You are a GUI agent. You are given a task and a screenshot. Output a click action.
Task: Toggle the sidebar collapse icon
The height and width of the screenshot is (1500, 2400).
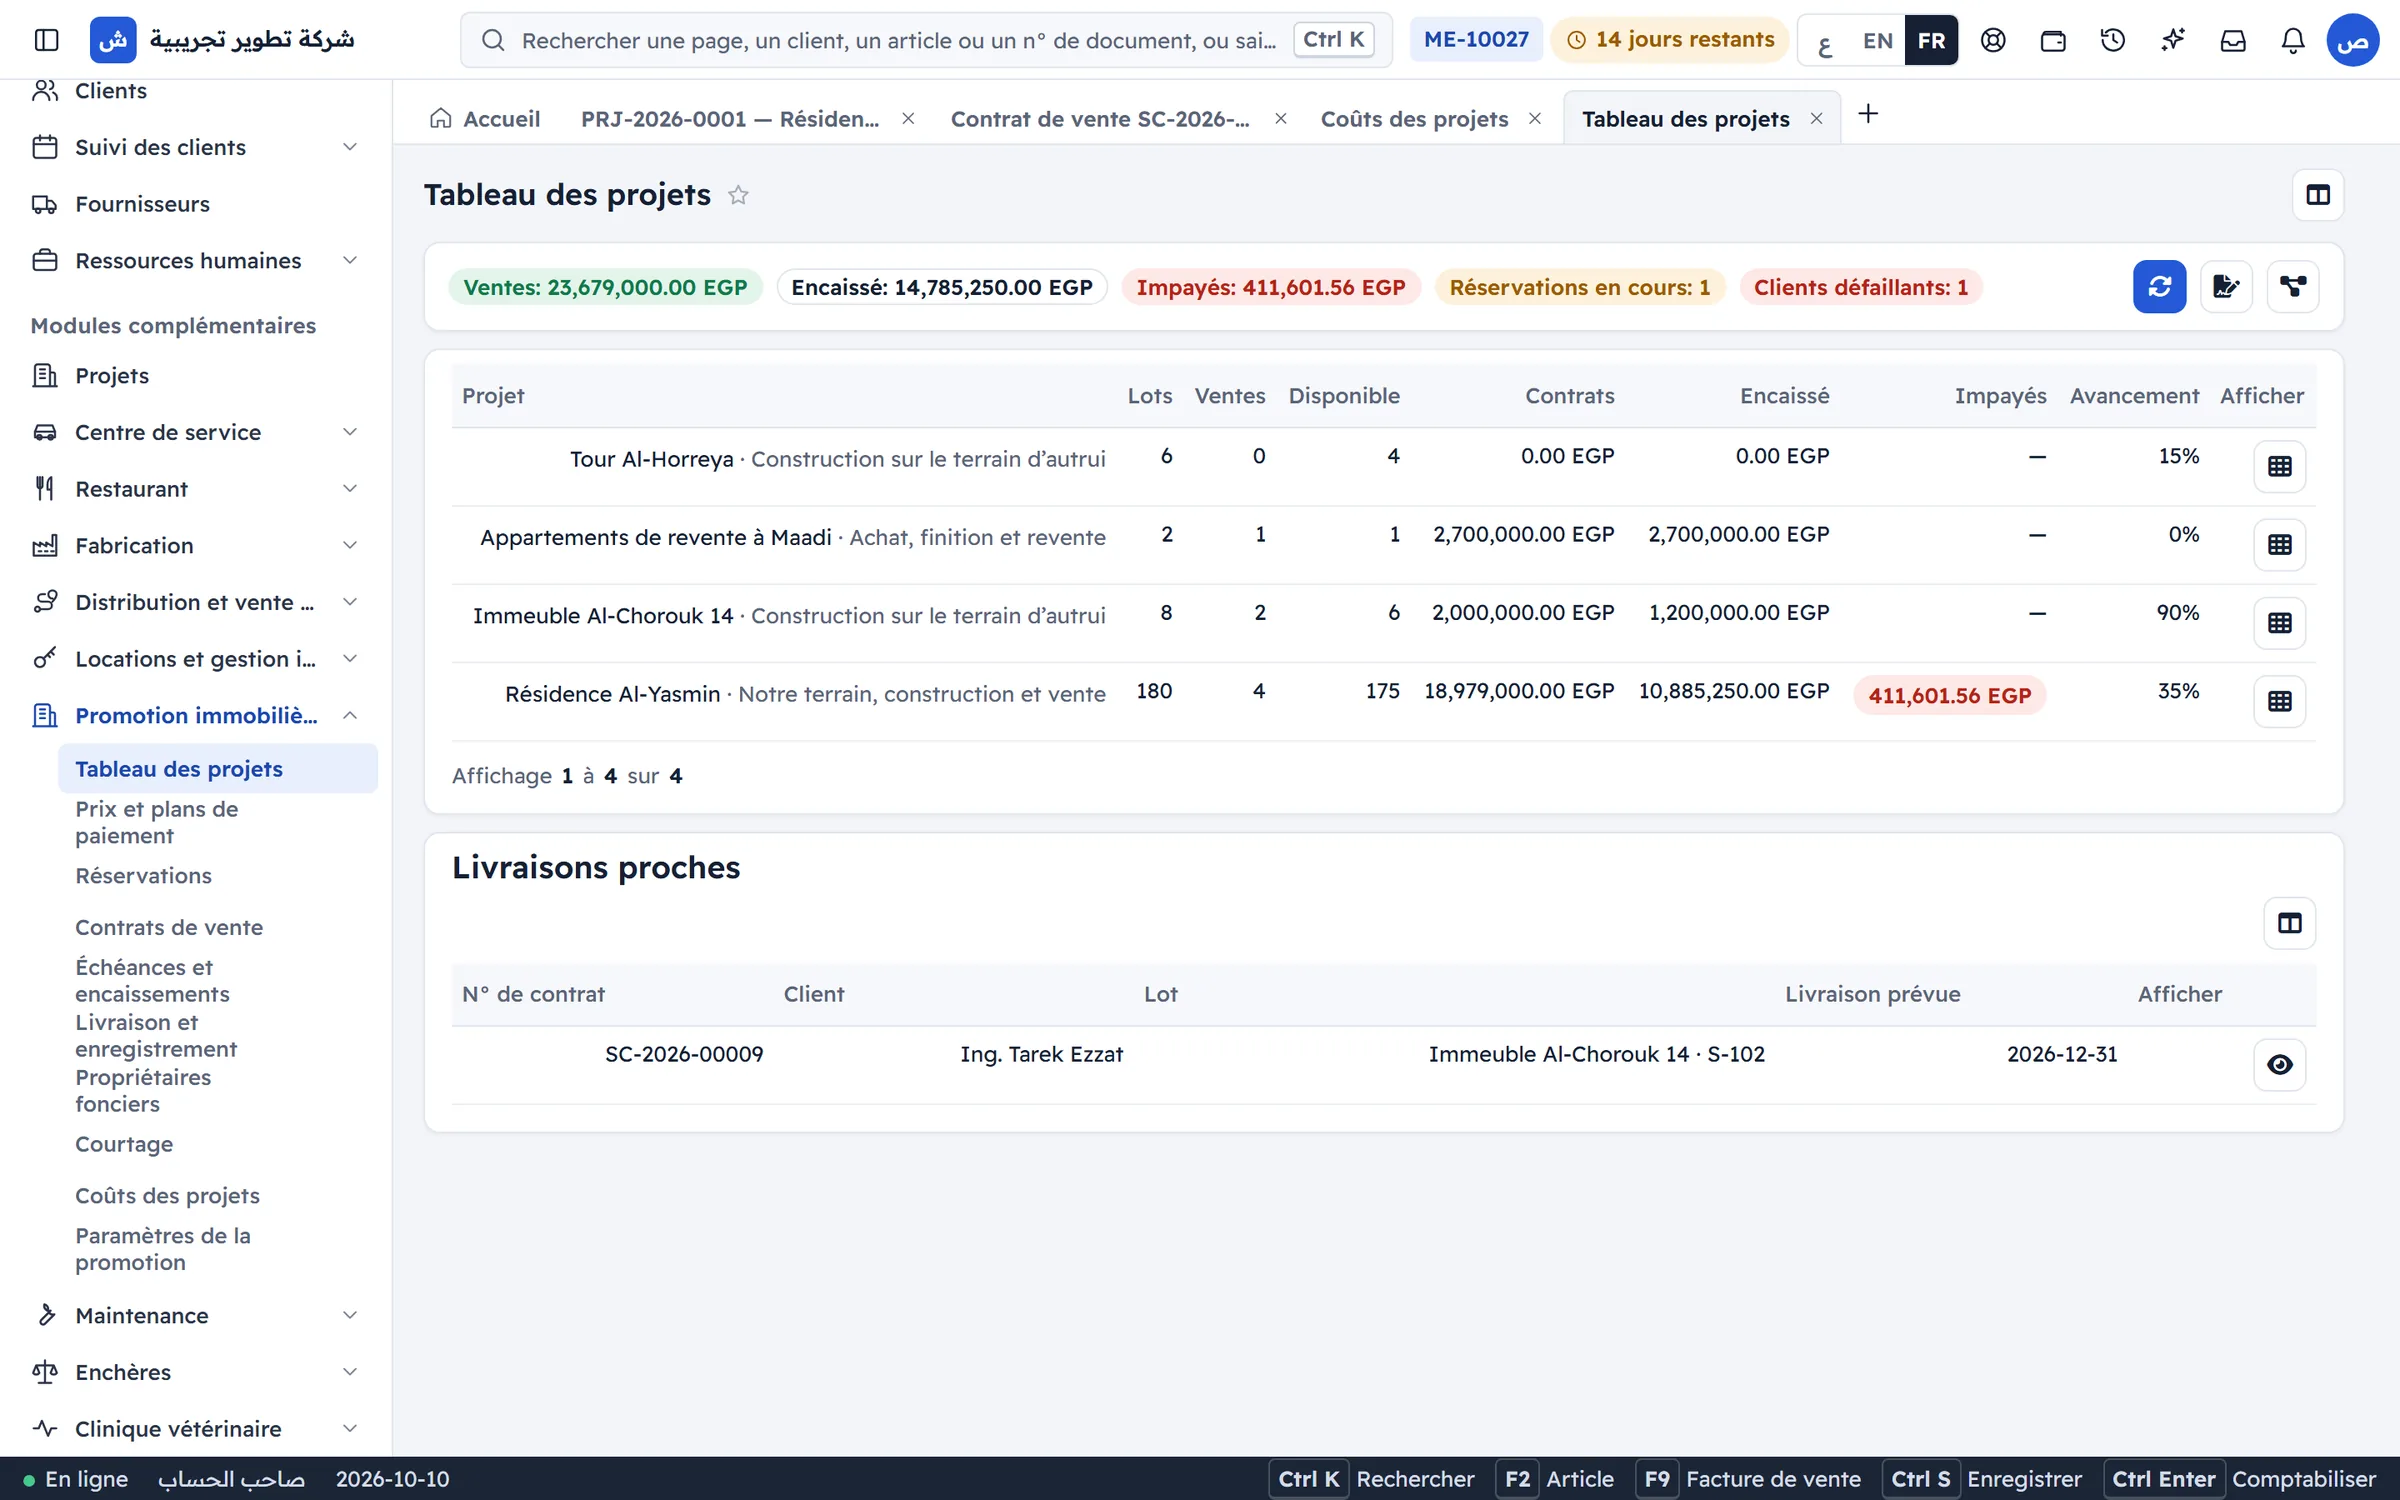coord(46,40)
